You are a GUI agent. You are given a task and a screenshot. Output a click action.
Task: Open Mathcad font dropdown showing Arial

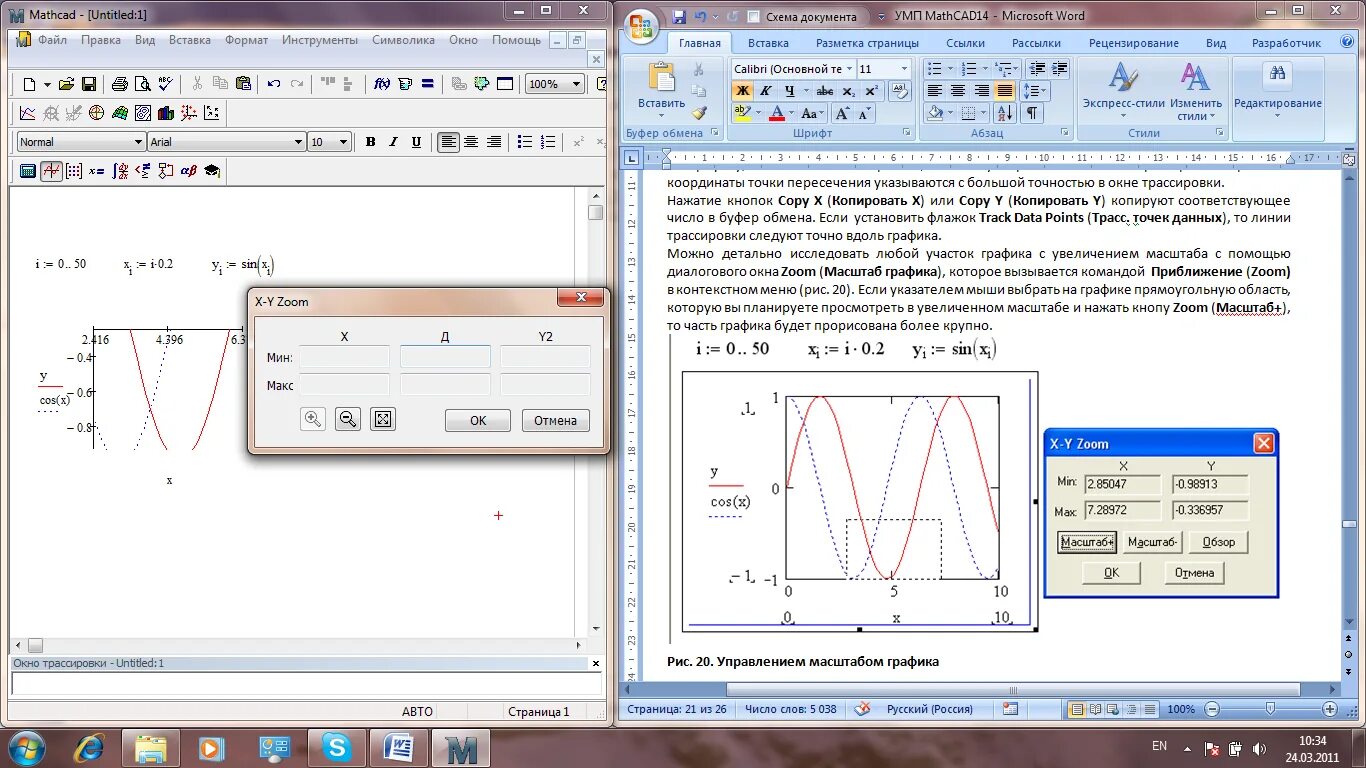coord(227,142)
